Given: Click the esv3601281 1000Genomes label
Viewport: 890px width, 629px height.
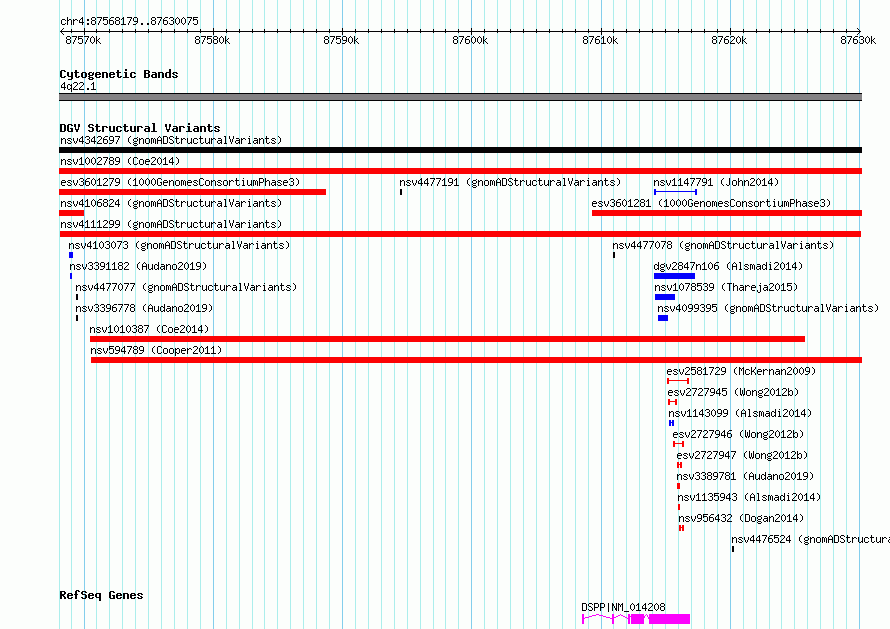Looking at the screenshot, I should 711,203.
